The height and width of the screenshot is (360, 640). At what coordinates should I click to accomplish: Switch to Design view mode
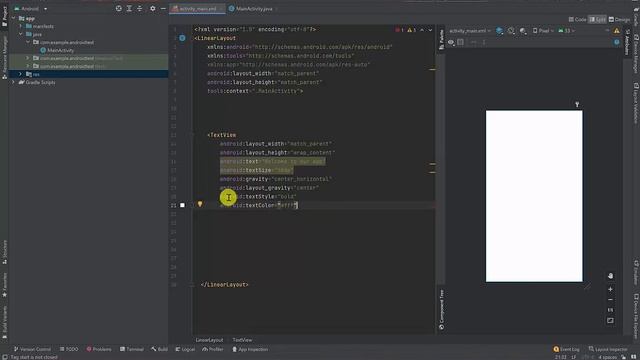(x=619, y=20)
